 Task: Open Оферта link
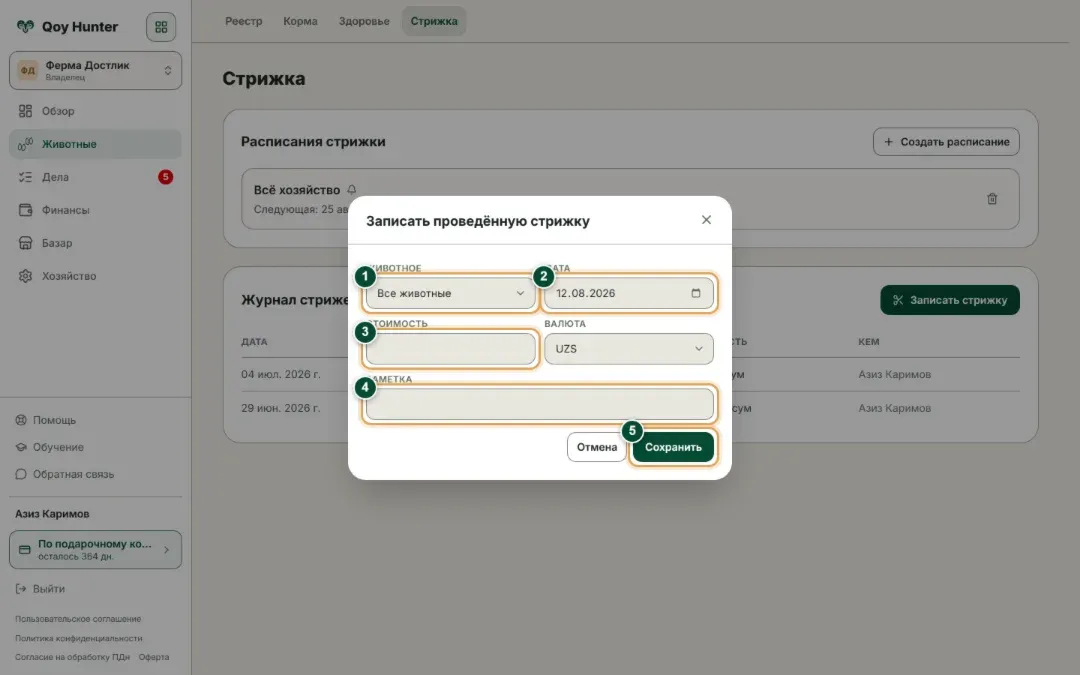point(154,657)
